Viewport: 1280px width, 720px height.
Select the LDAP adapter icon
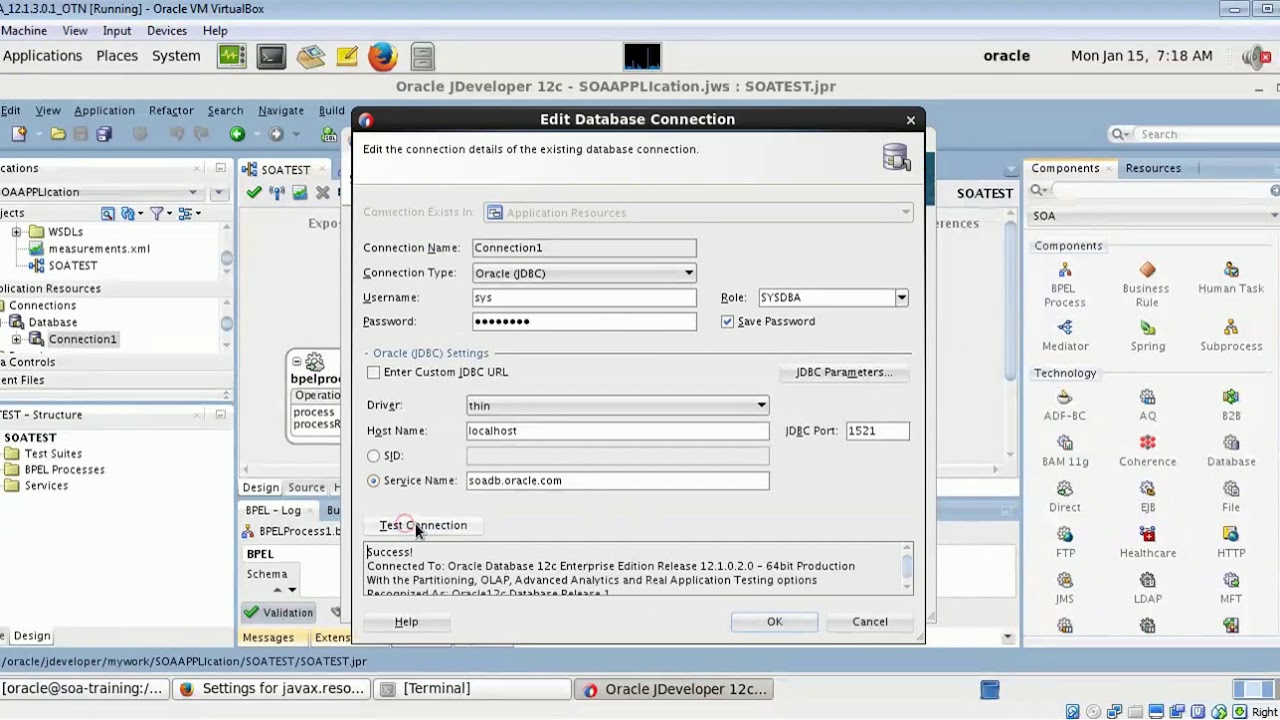click(x=1147, y=581)
